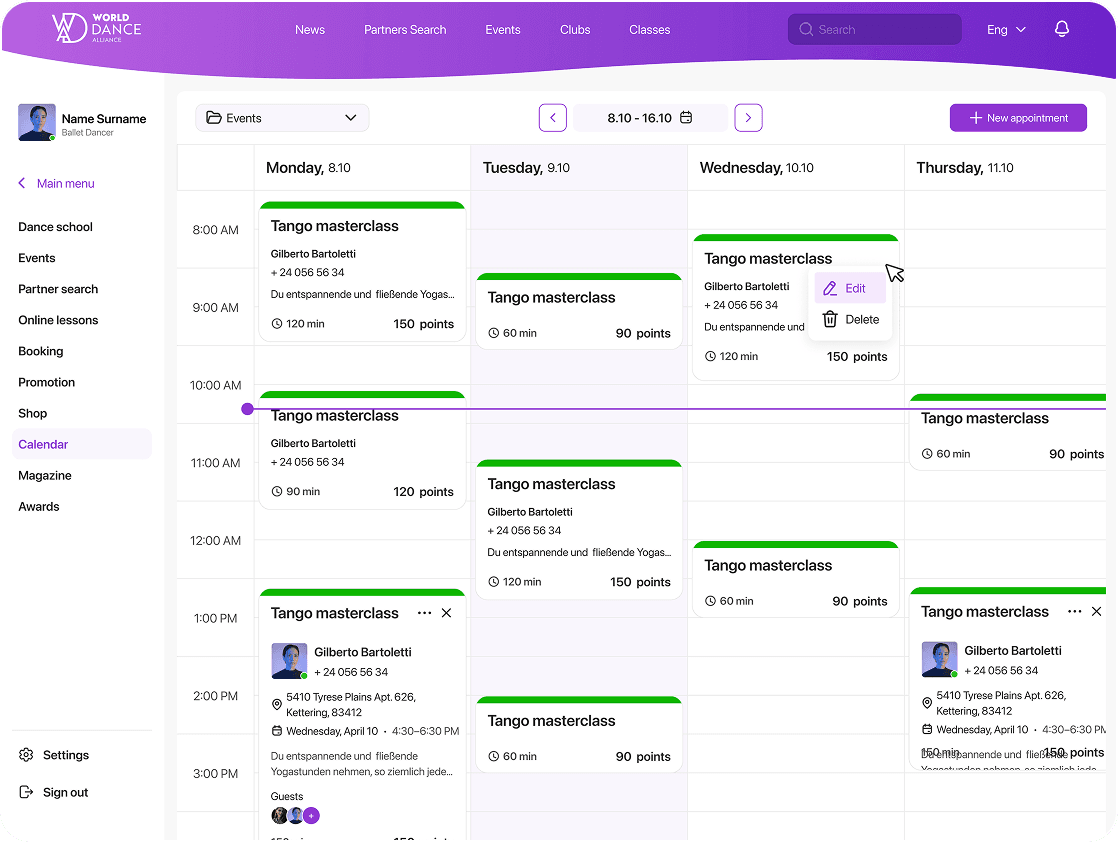Expand the Events filter dropdown

pos(282,118)
